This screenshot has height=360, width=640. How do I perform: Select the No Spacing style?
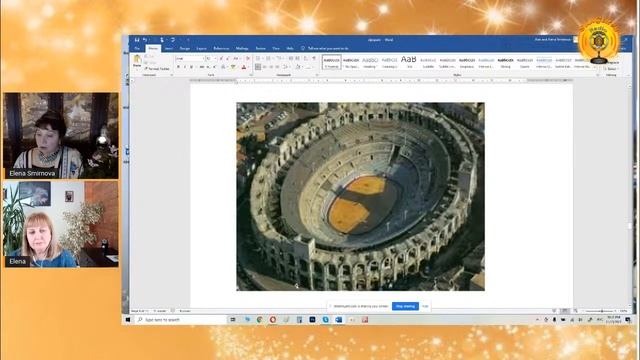[x=351, y=62]
